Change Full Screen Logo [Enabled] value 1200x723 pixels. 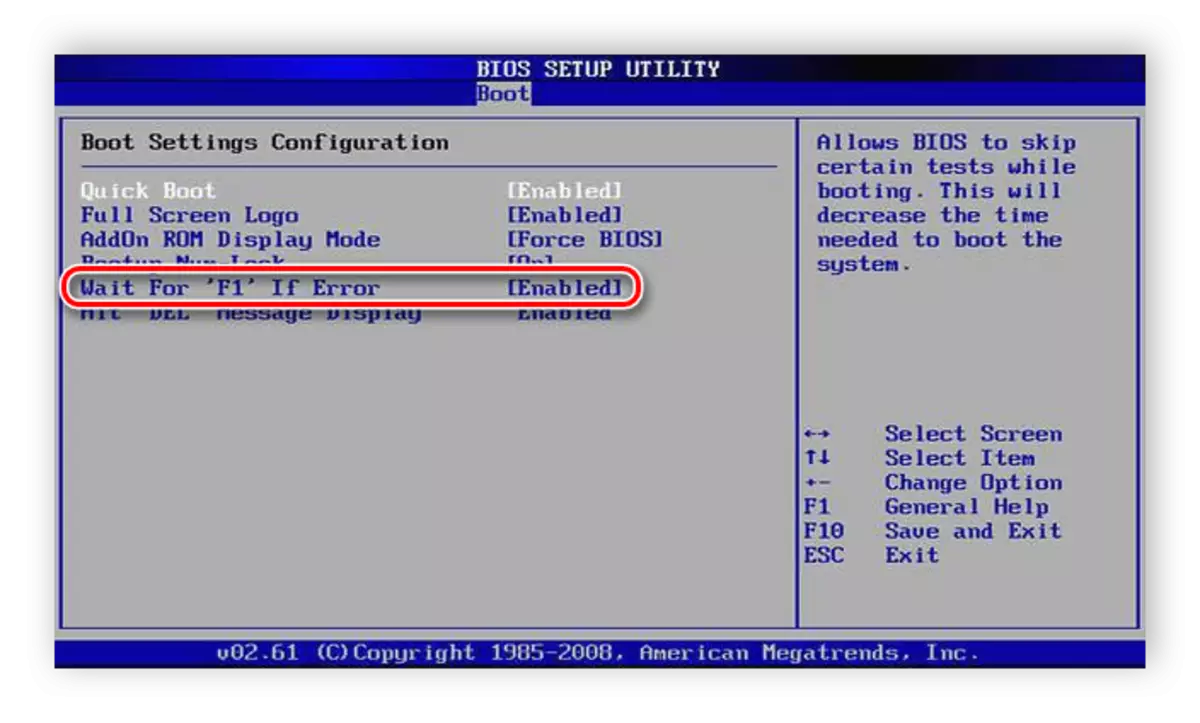[x=565, y=215]
